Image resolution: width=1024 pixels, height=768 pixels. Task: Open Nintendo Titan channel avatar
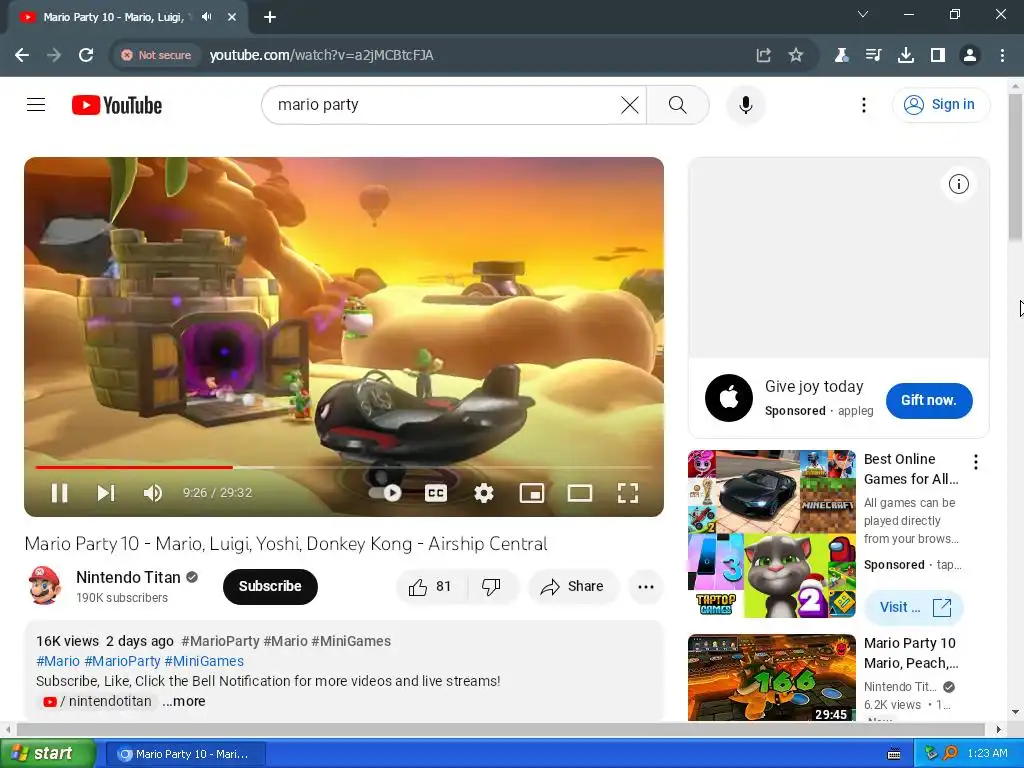[44, 585]
